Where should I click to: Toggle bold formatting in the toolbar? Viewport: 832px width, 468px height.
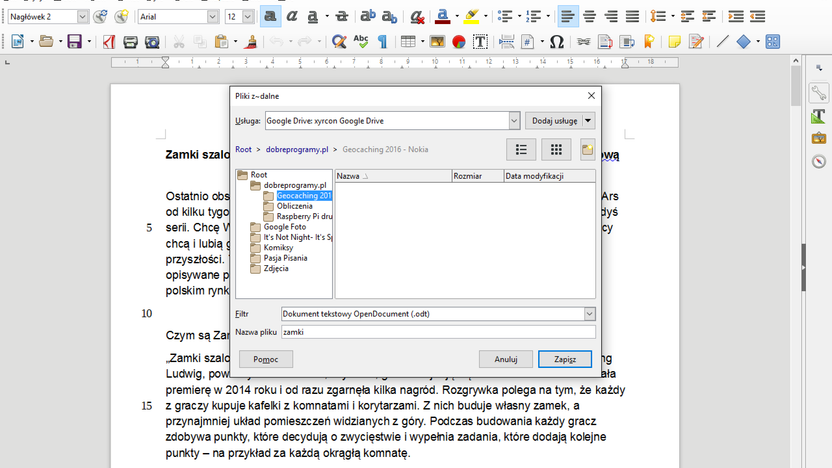(x=270, y=16)
